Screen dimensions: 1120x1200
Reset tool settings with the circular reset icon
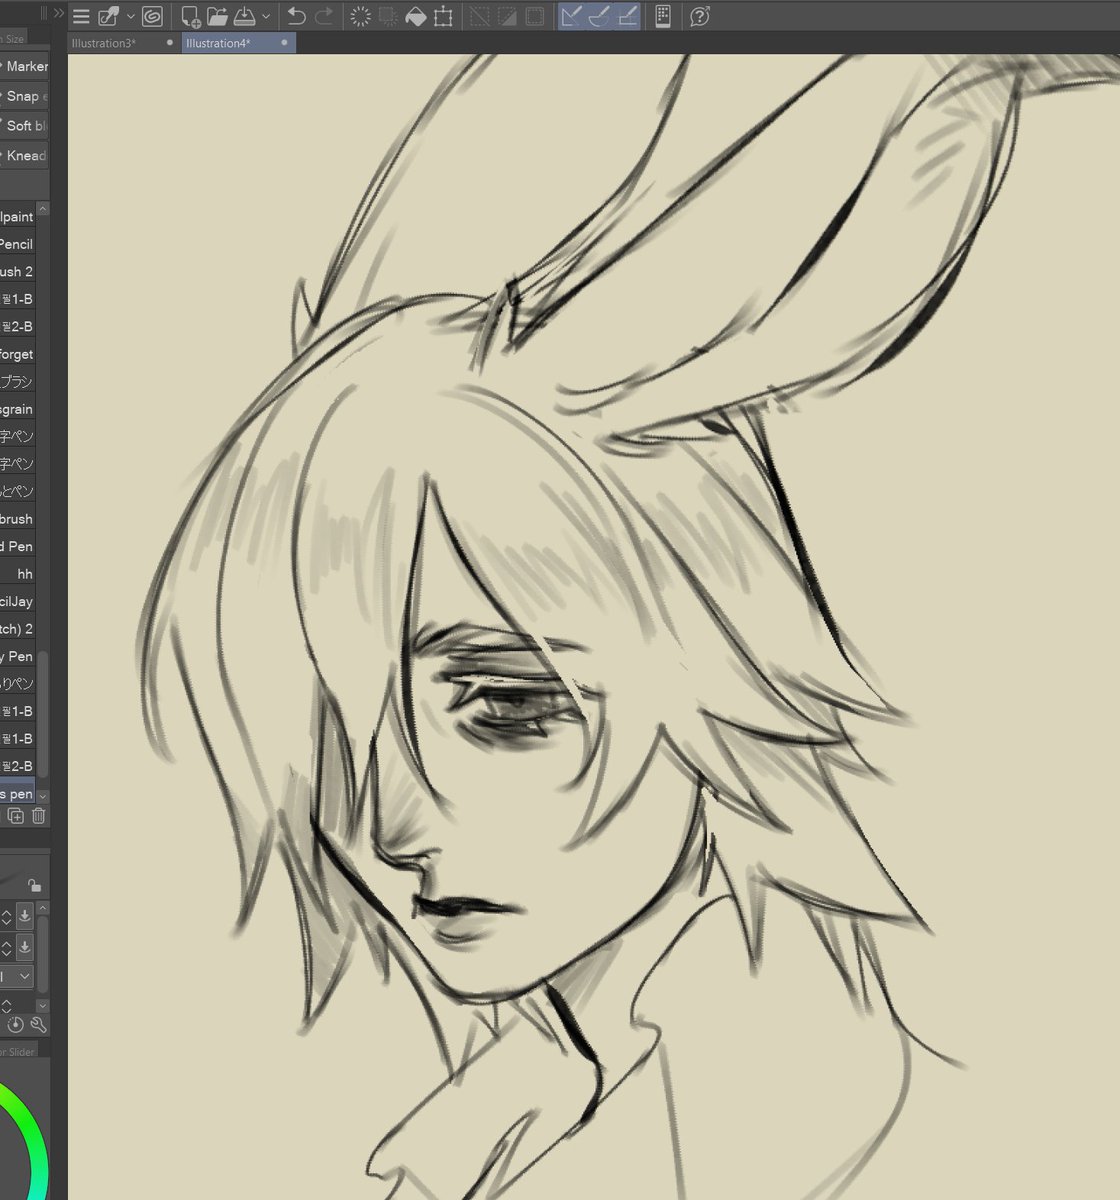tap(16, 1025)
